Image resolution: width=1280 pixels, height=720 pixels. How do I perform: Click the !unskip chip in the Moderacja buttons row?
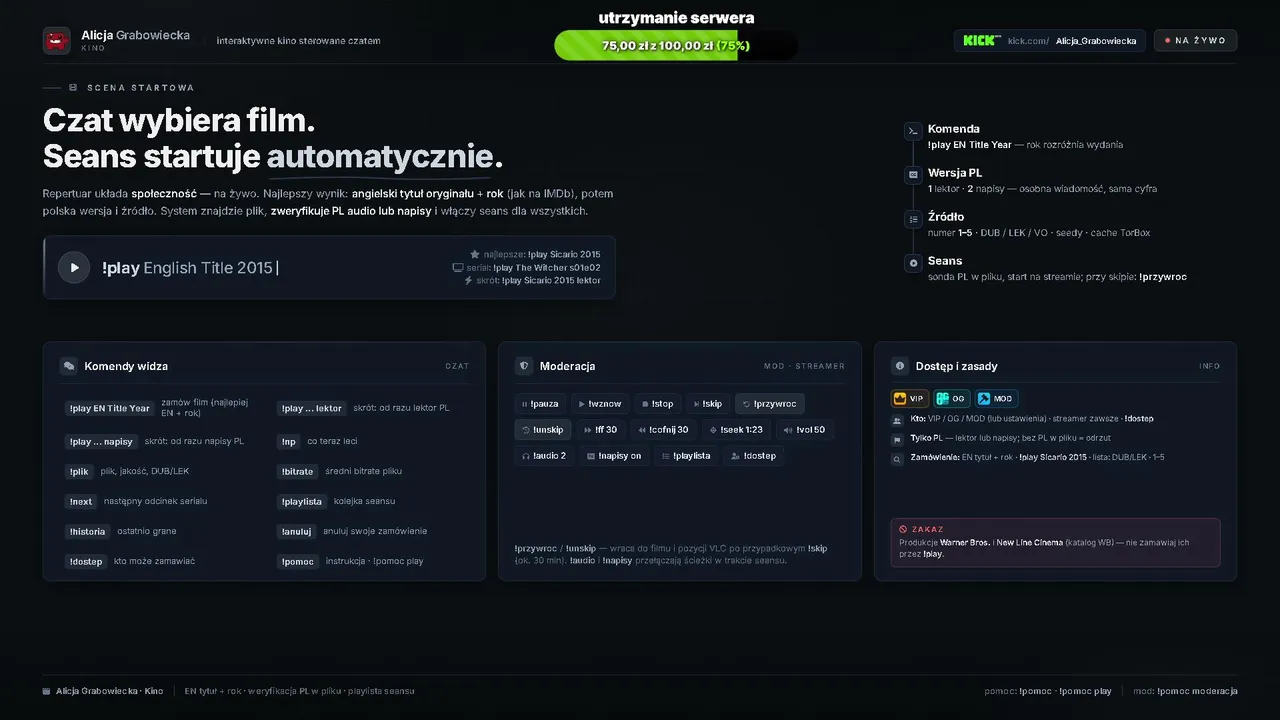(x=542, y=429)
